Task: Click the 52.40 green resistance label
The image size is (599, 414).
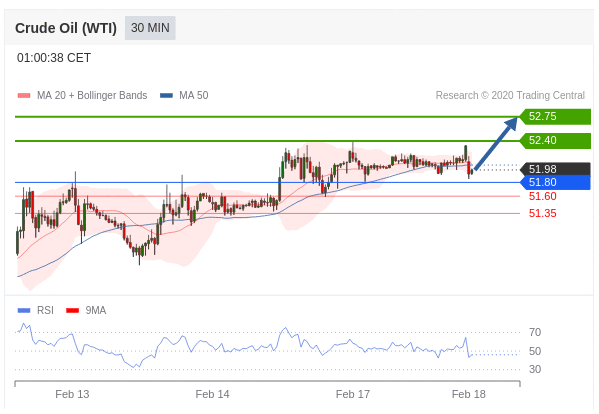Action: pos(555,141)
